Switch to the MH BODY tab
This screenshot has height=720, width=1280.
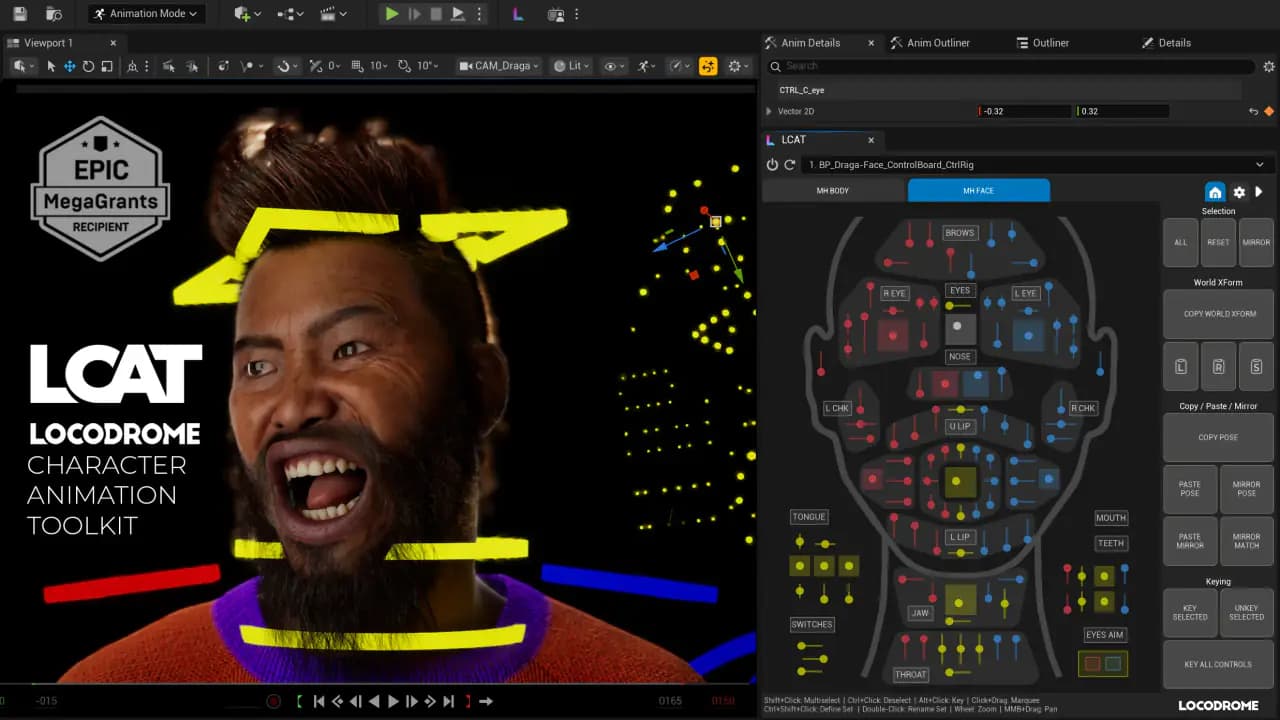(x=833, y=190)
